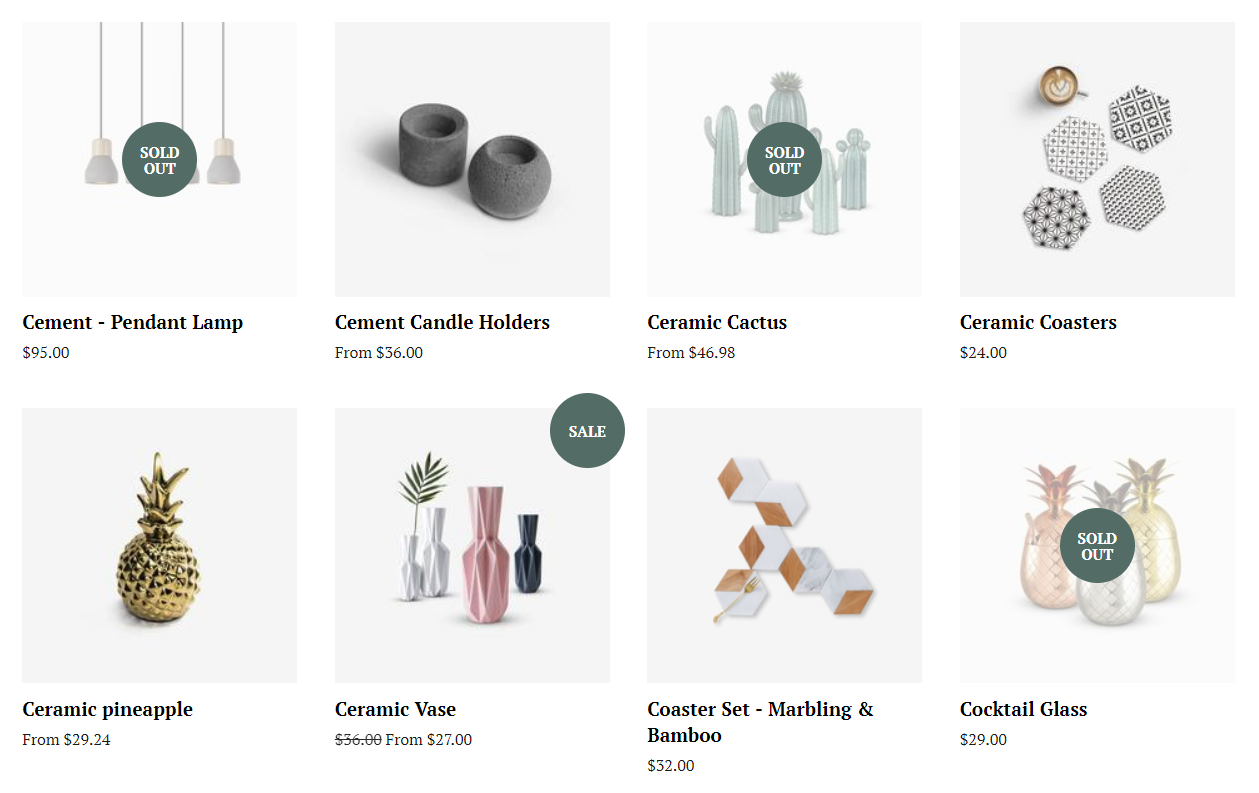The image size is (1259, 793).
Task: Open the Cocktail Glass title link
Action: pos(1023,709)
